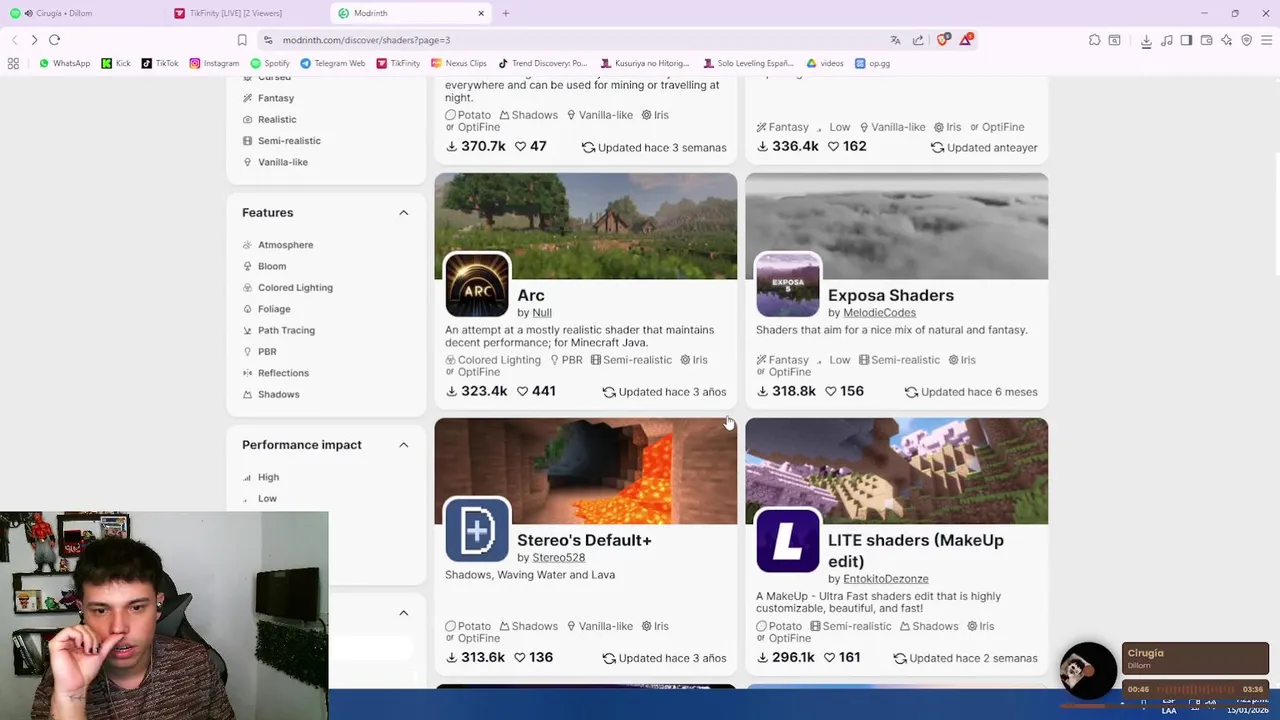Open the Kick bookmark
This screenshot has height=720, width=1280.
click(x=116, y=63)
